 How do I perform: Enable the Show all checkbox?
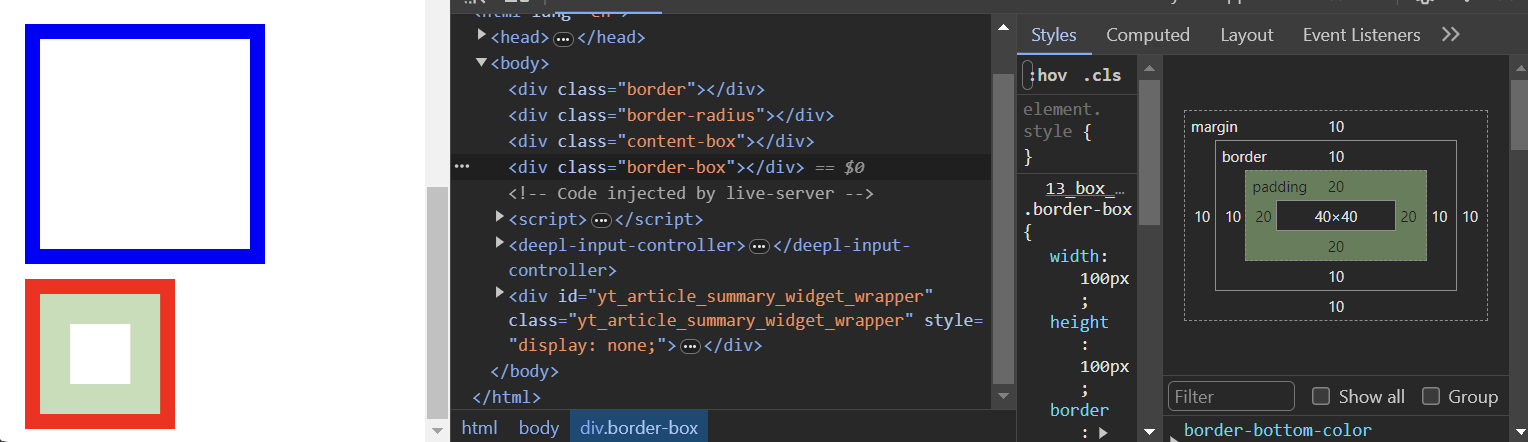(x=1321, y=396)
